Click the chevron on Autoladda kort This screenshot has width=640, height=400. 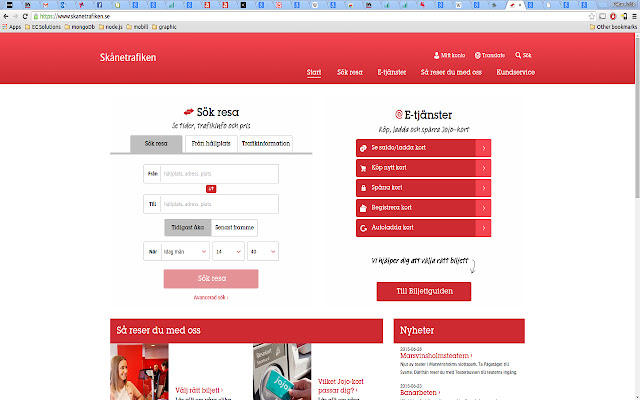point(484,228)
